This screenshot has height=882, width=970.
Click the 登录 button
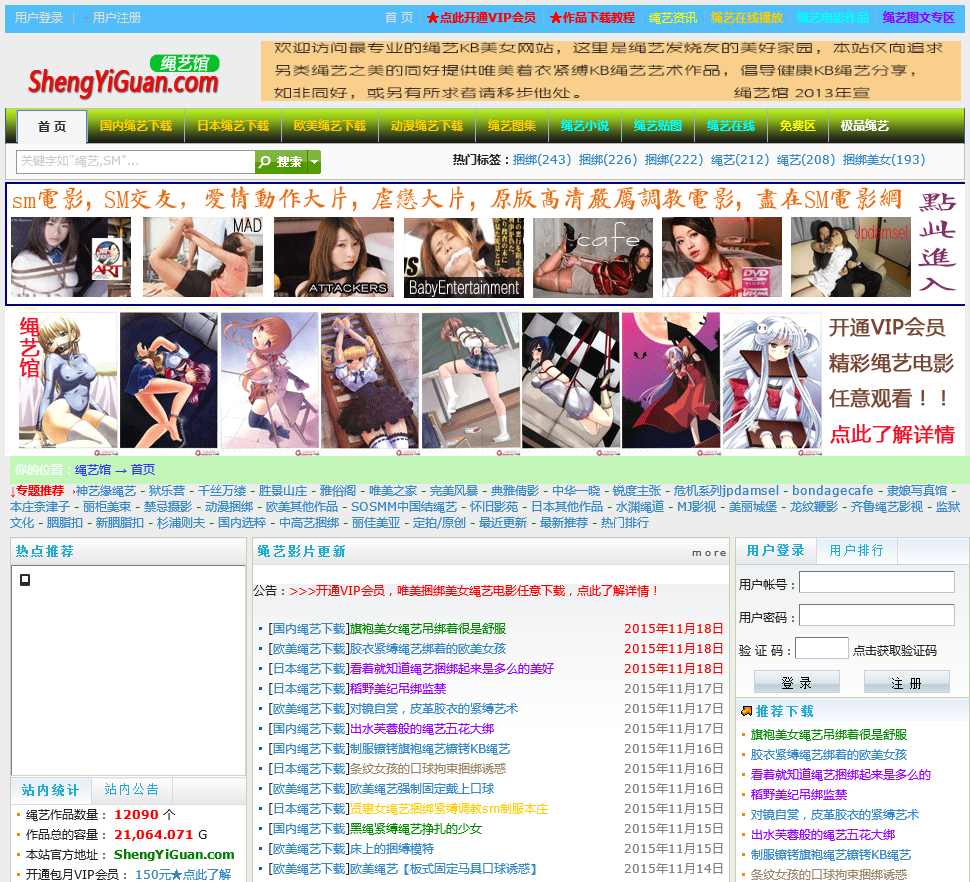click(x=797, y=683)
